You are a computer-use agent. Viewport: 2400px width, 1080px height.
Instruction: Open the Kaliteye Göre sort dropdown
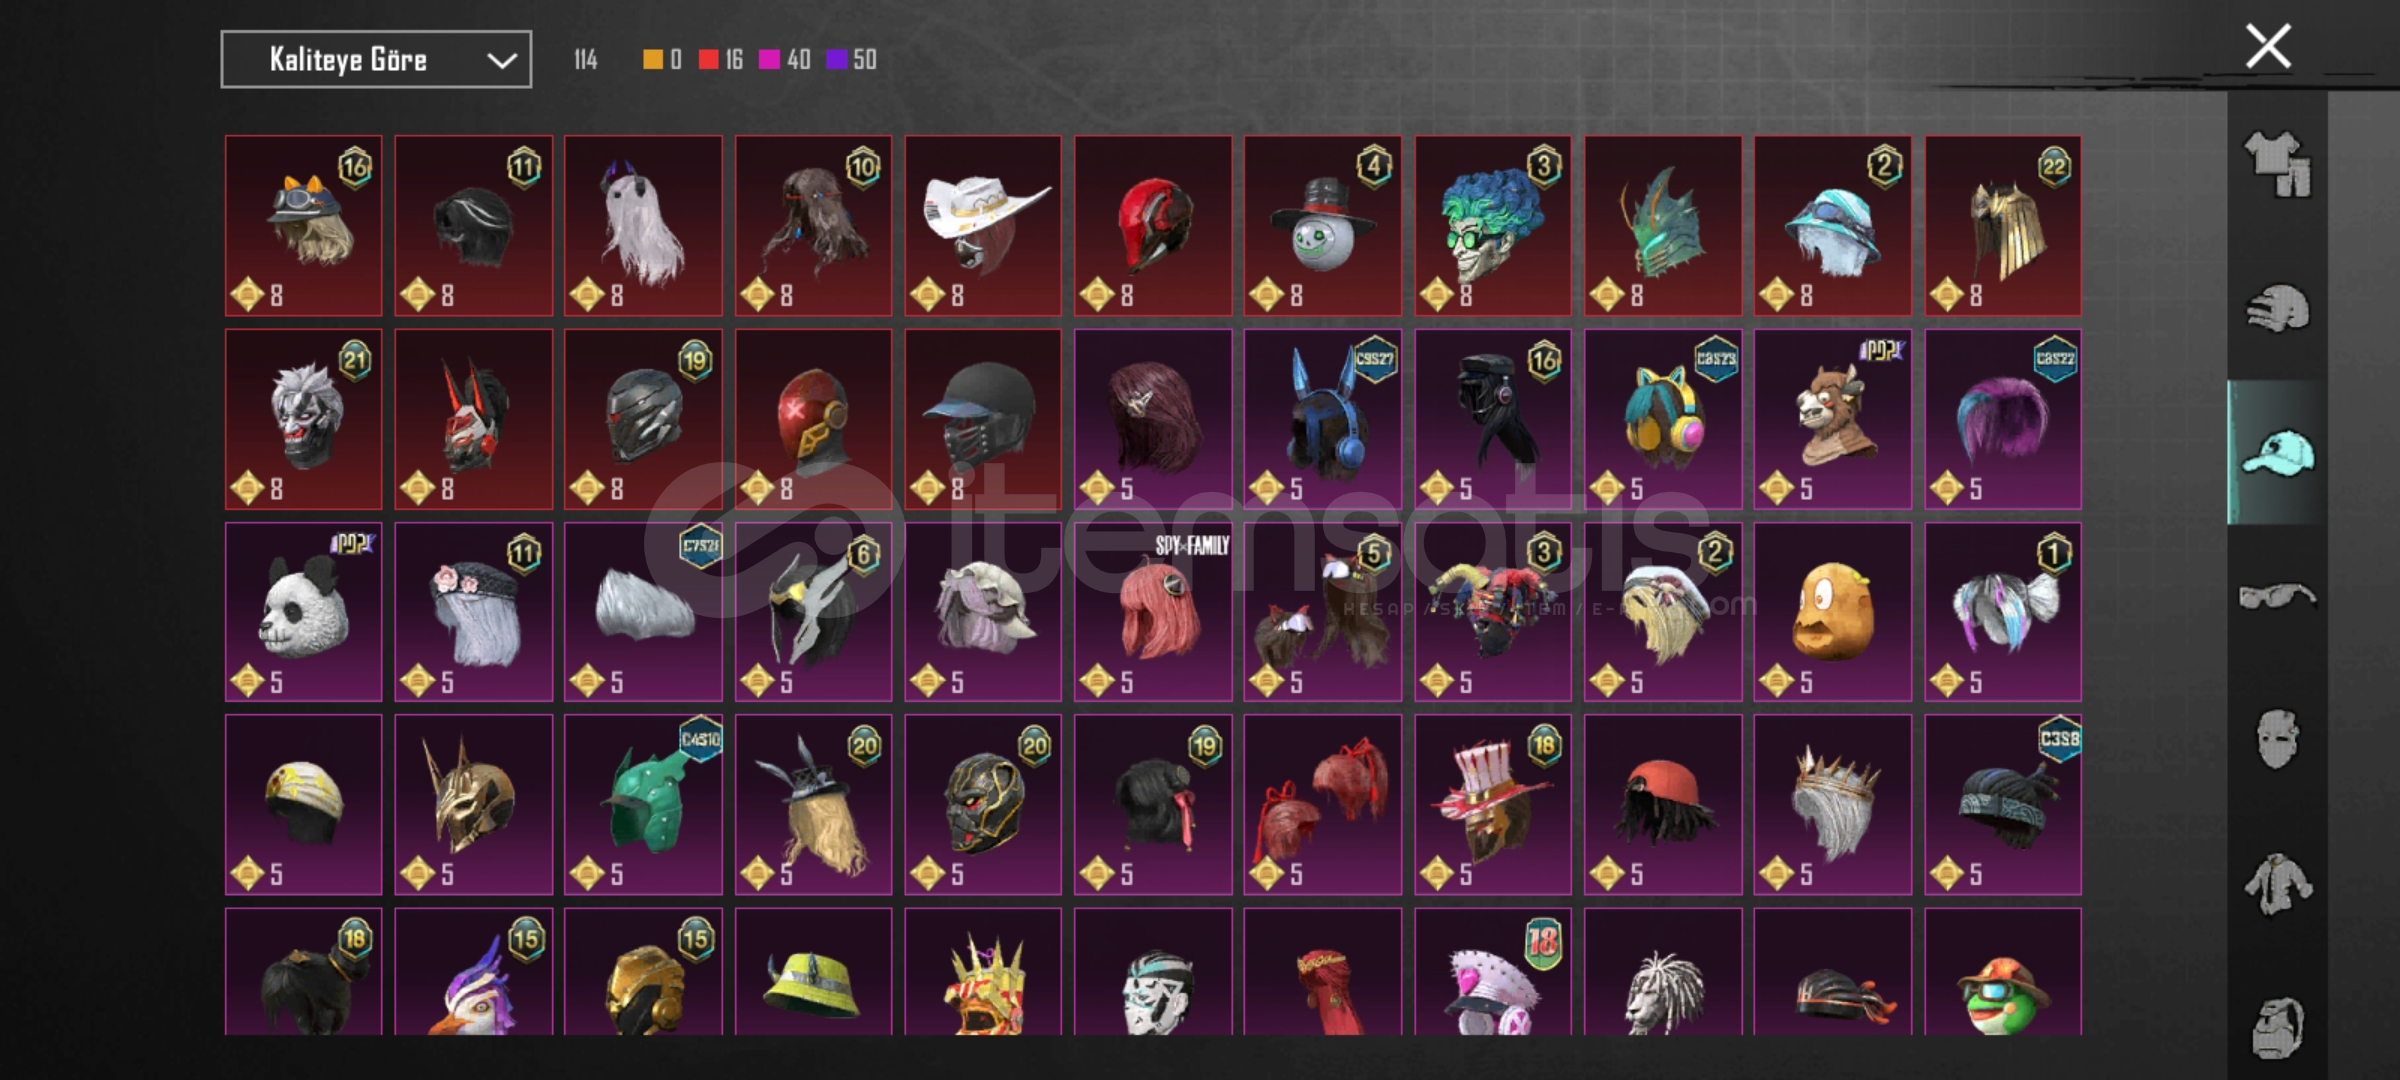(376, 60)
